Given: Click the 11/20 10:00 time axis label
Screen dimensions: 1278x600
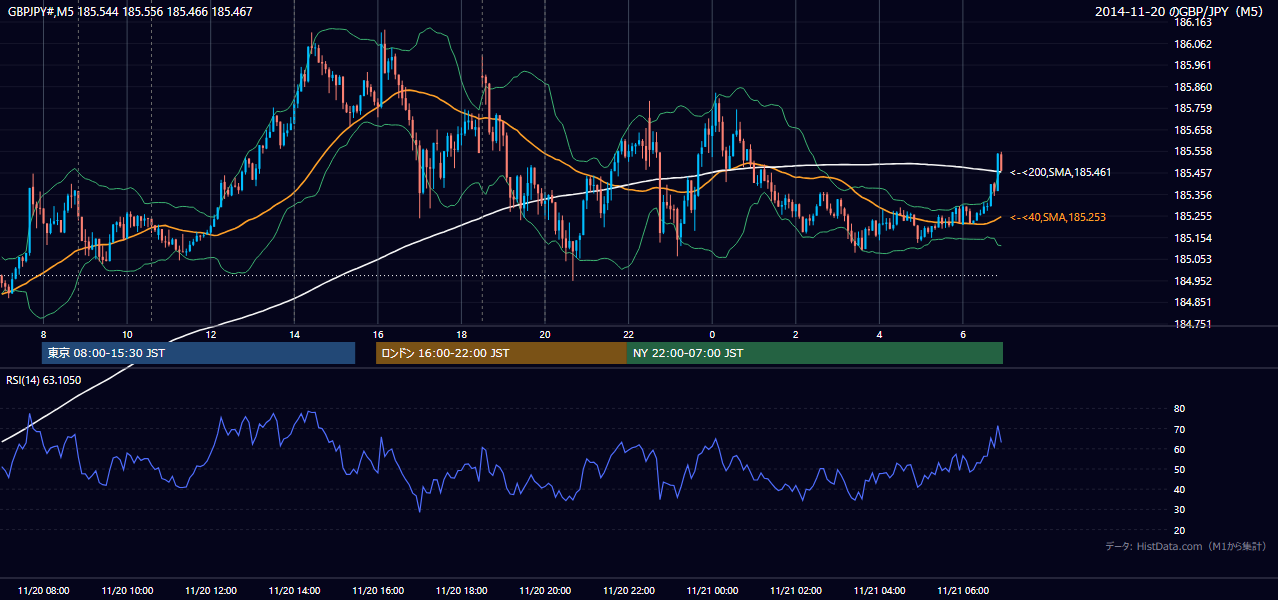Looking at the screenshot, I should pyautogui.click(x=127, y=591).
